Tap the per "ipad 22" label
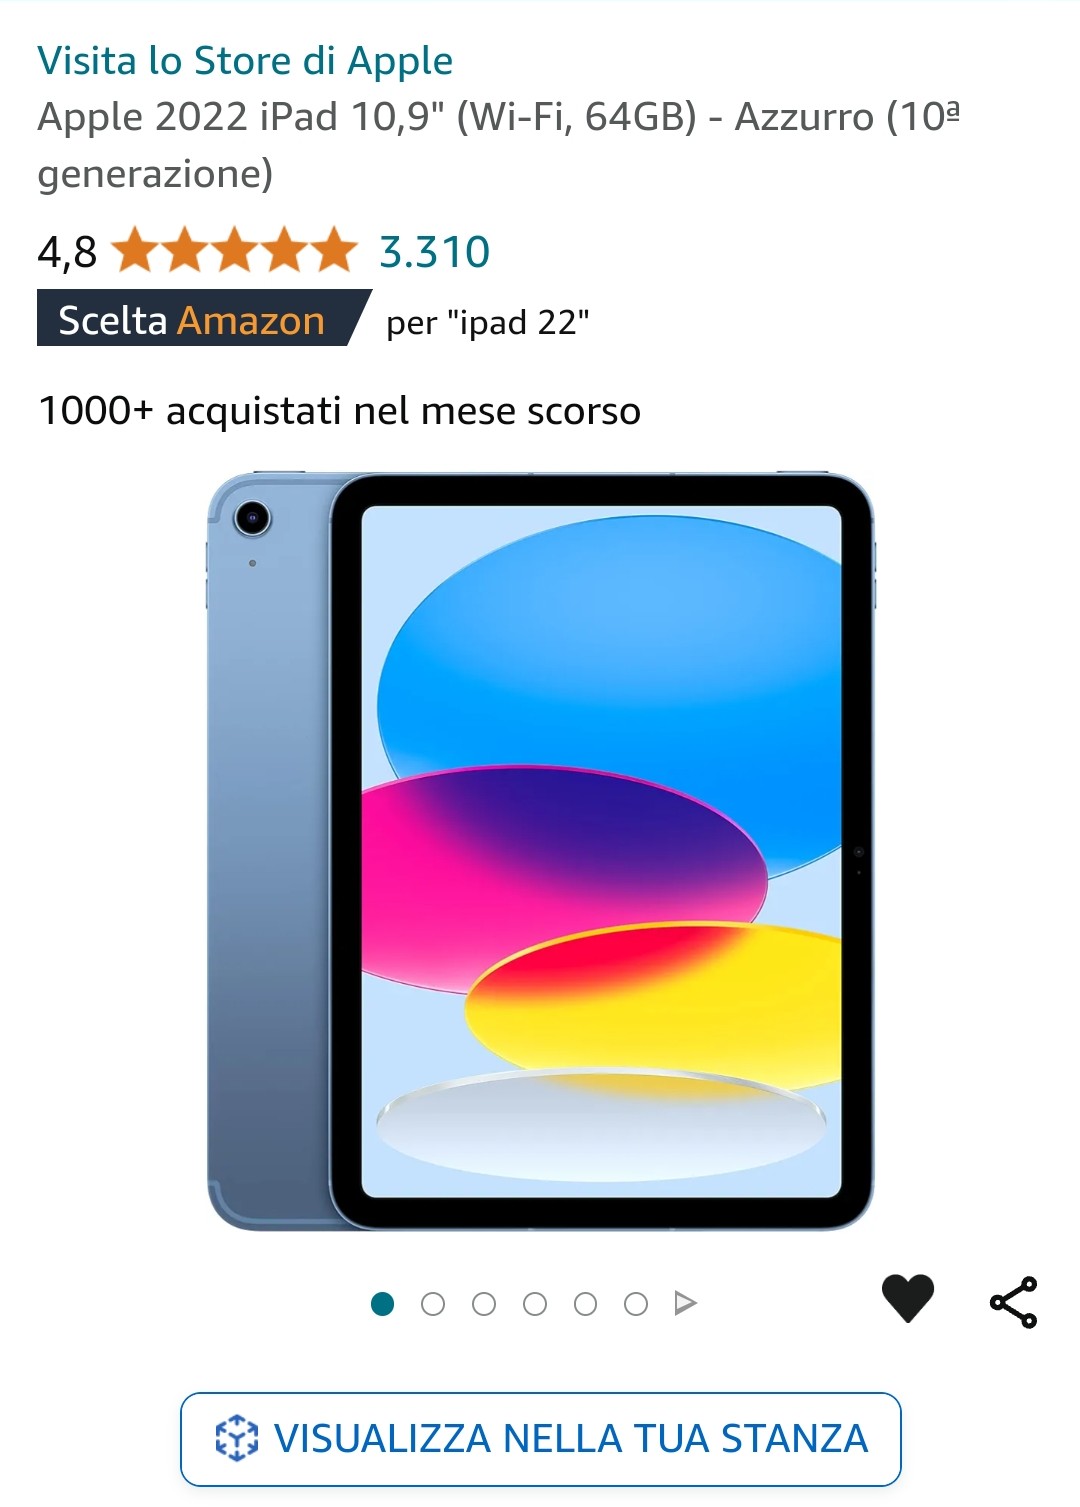 [488, 323]
